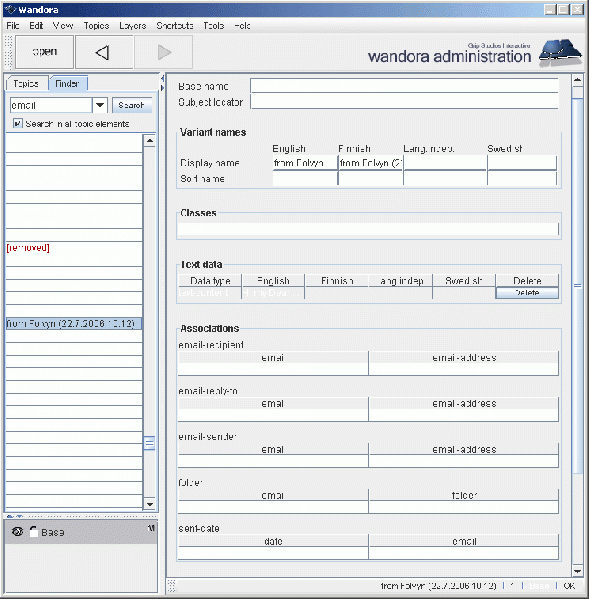Click the Base name input field
589x599 pixels.
point(404,86)
